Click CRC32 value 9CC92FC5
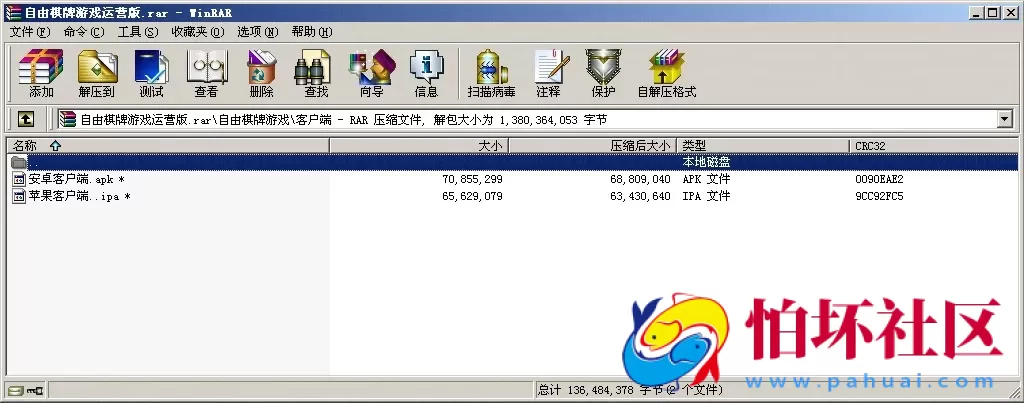The width and height of the screenshot is (1024, 403). click(x=879, y=196)
